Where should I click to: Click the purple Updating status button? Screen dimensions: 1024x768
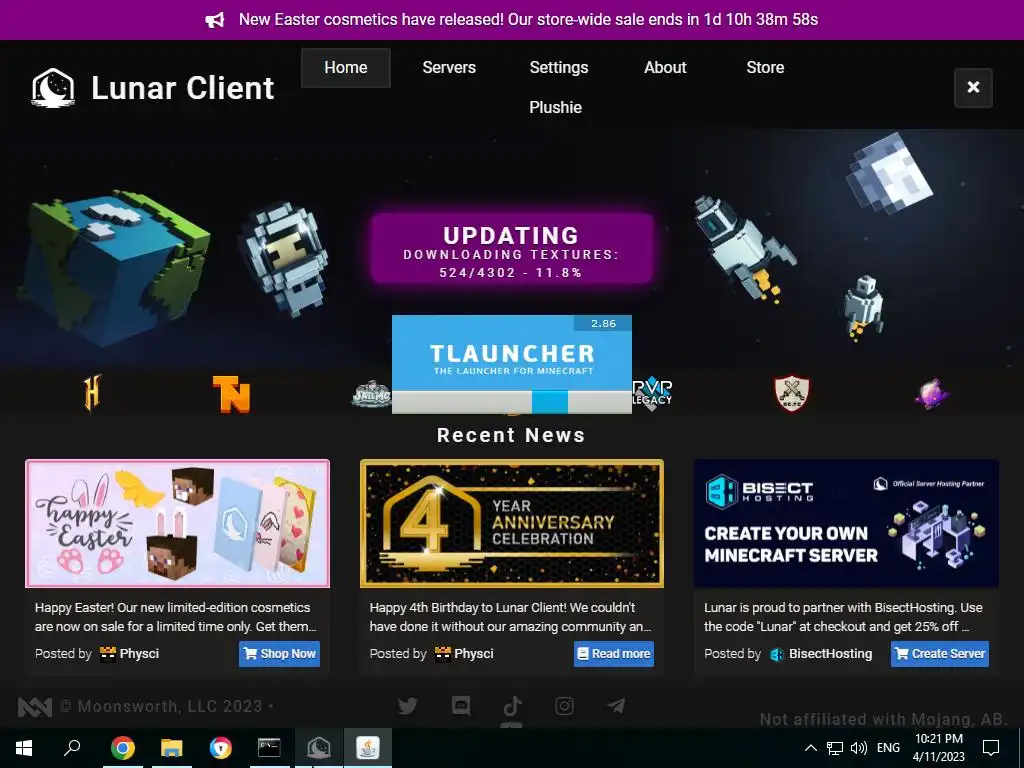tap(512, 248)
